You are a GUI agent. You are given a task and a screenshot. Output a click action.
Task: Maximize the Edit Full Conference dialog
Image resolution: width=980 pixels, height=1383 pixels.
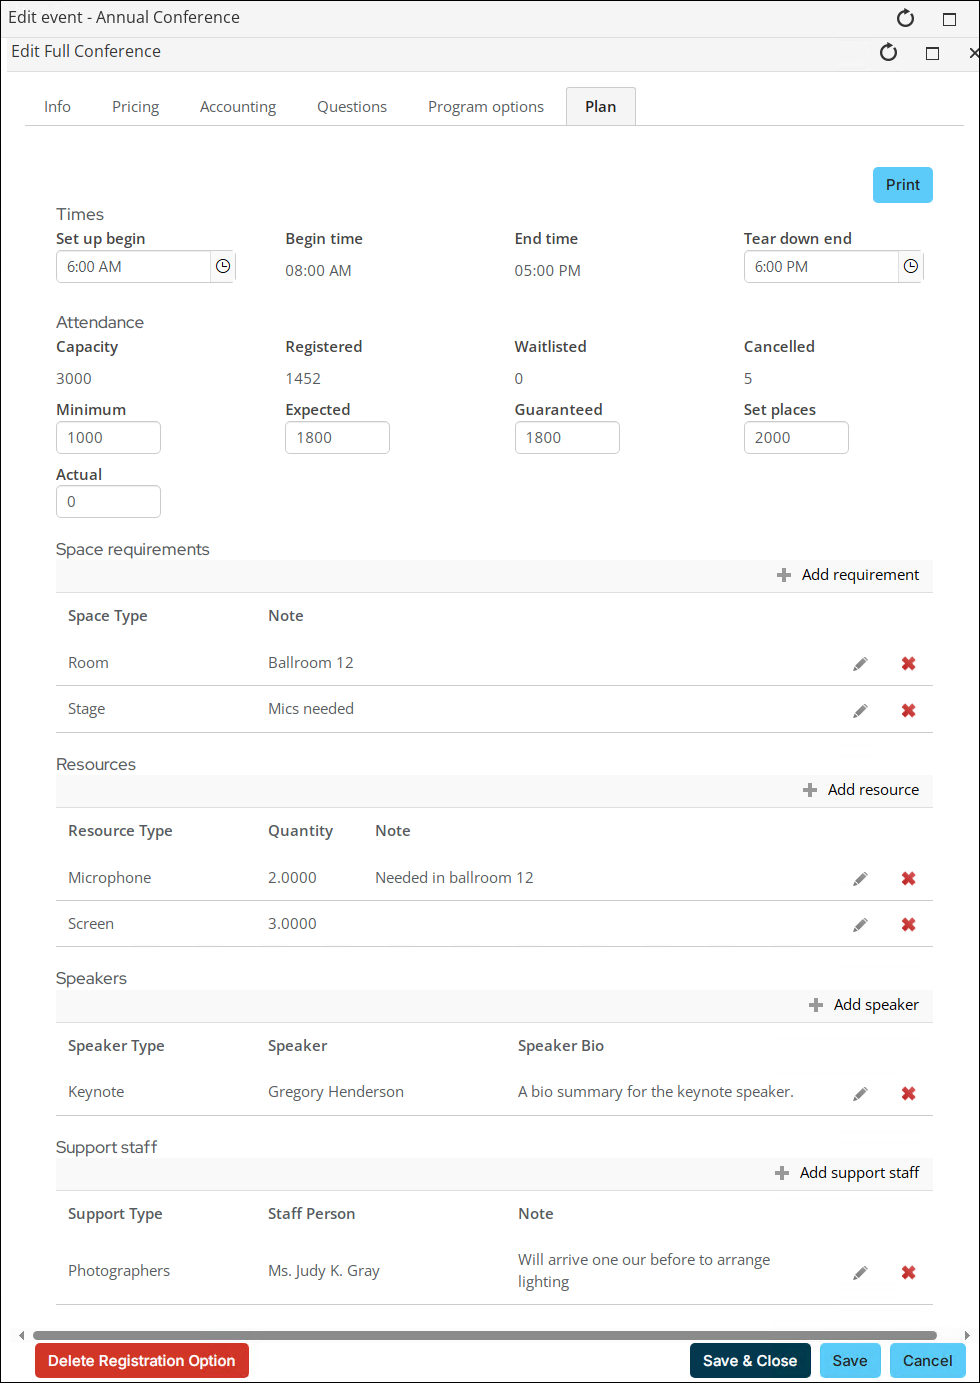coord(932,53)
